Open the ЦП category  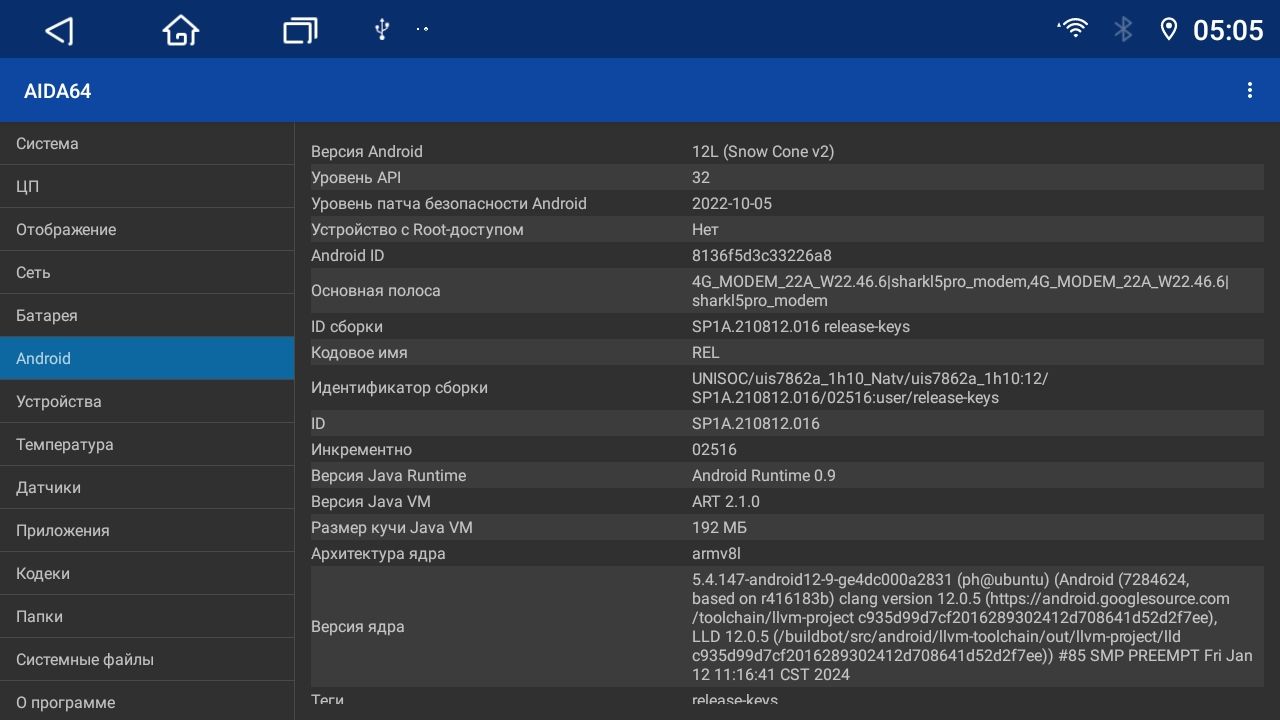pyautogui.click(x=147, y=186)
